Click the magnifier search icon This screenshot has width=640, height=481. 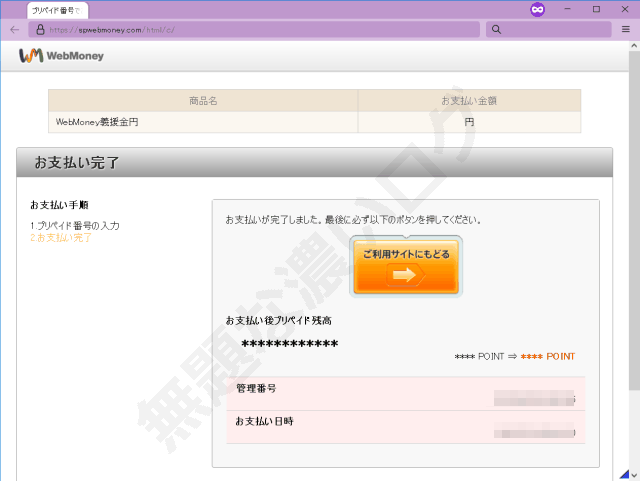[496, 29]
